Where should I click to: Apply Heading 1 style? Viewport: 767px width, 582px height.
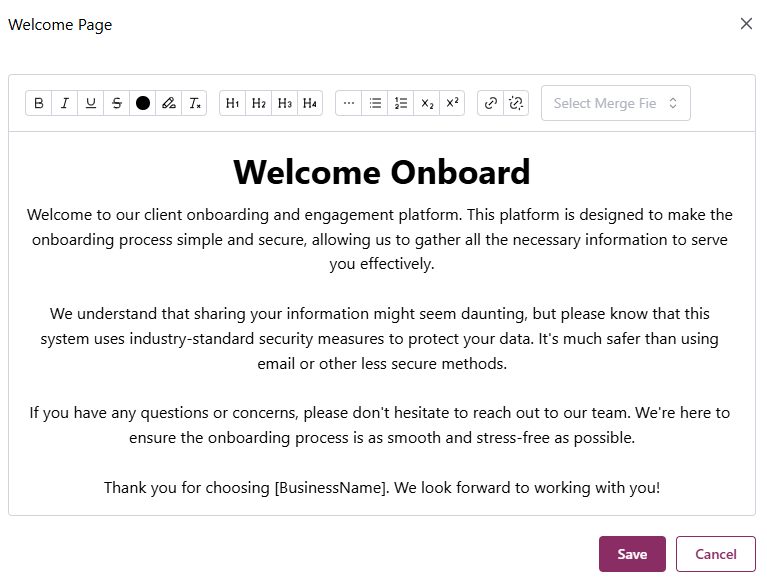coord(233,103)
